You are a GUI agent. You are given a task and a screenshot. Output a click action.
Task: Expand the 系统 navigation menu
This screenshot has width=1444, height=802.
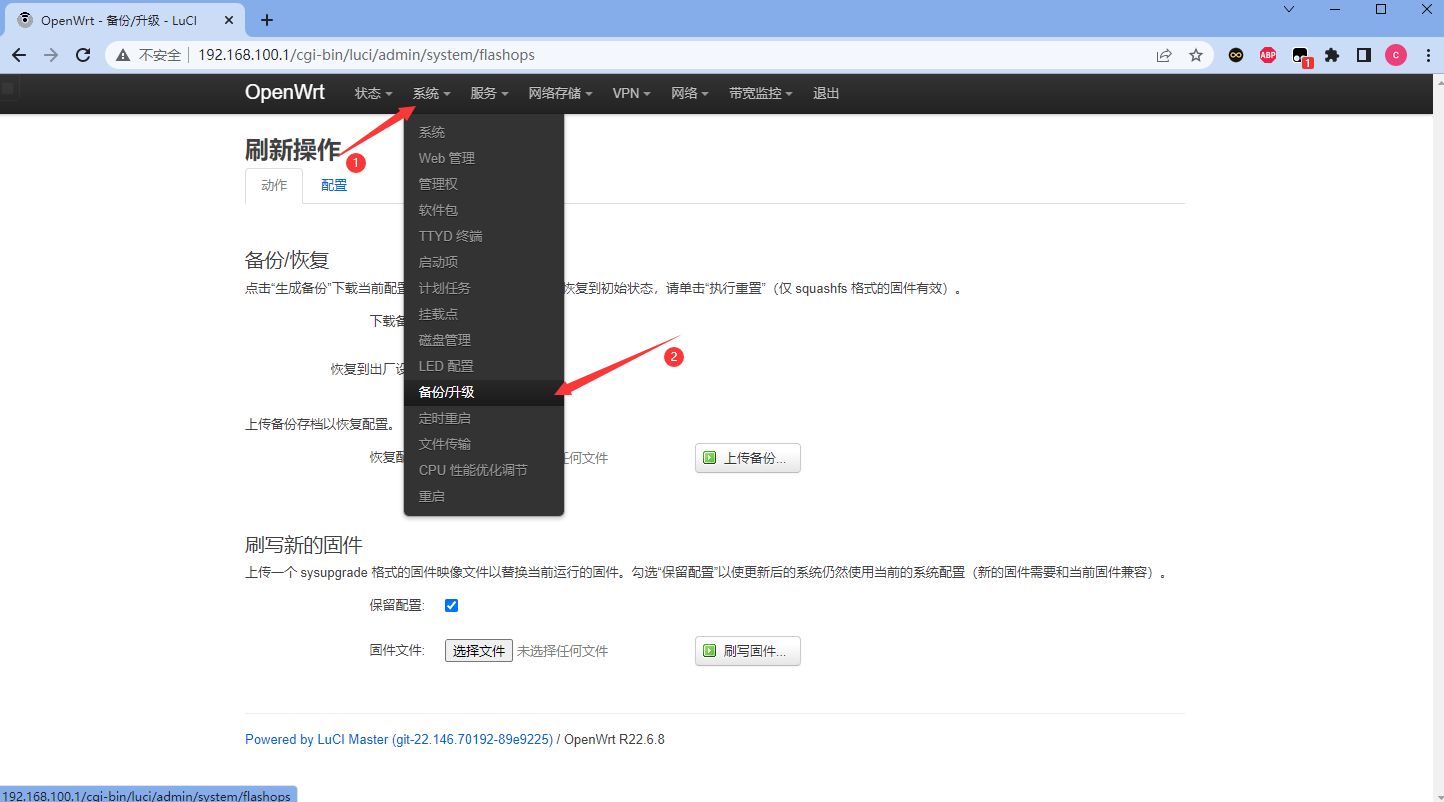(x=431, y=93)
